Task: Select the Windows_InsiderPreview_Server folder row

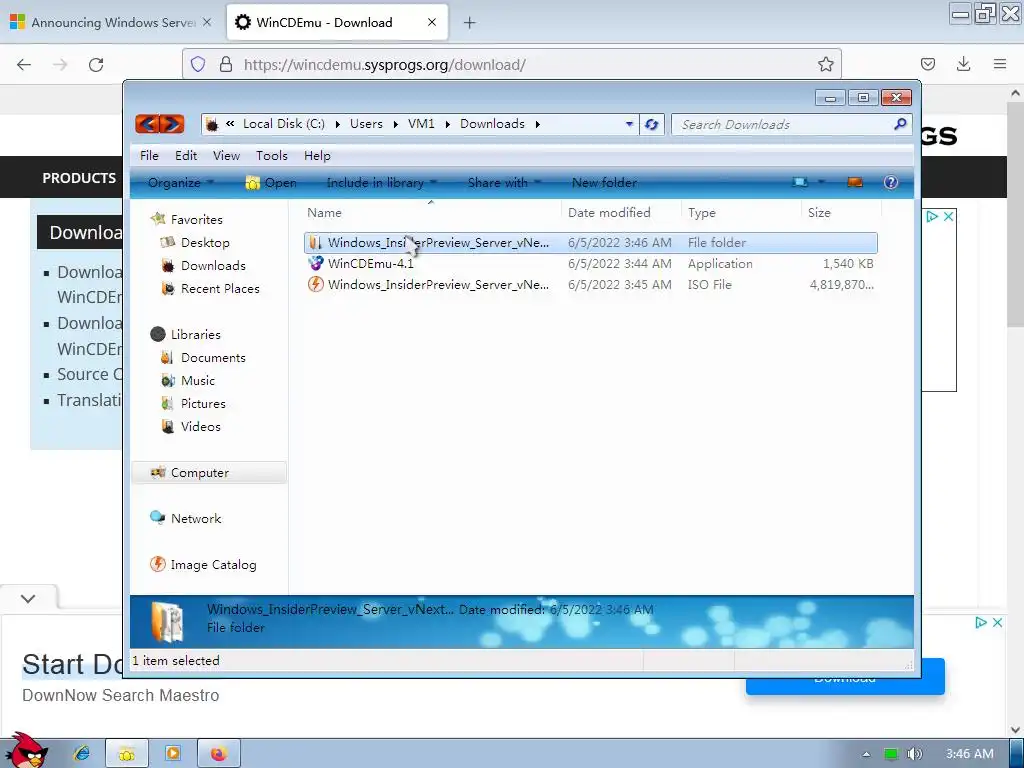Action: 590,243
